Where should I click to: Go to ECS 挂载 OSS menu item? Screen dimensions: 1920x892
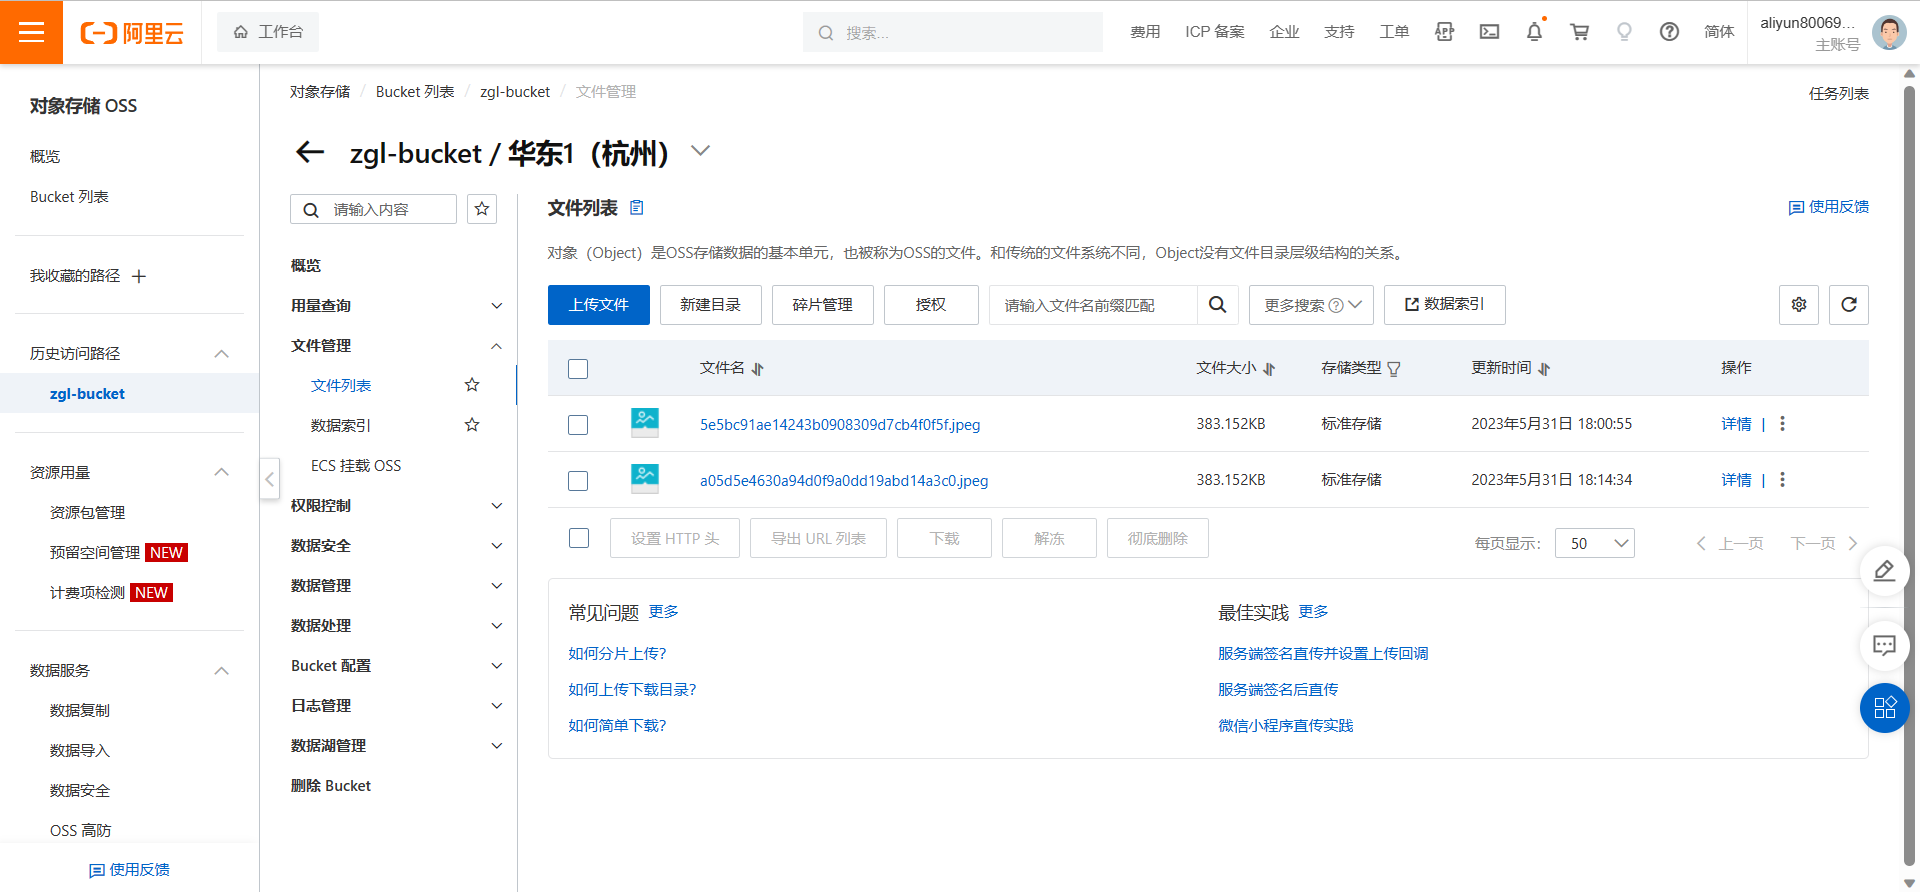(356, 466)
